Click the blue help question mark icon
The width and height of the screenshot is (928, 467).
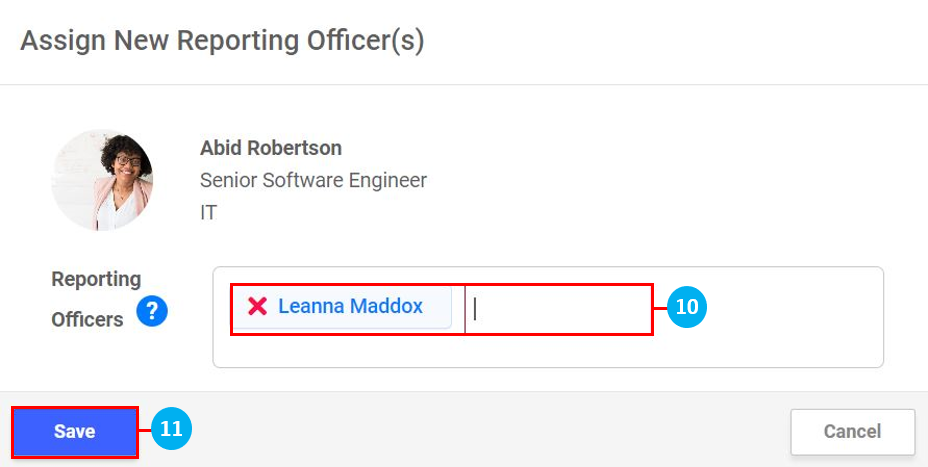point(152,312)
